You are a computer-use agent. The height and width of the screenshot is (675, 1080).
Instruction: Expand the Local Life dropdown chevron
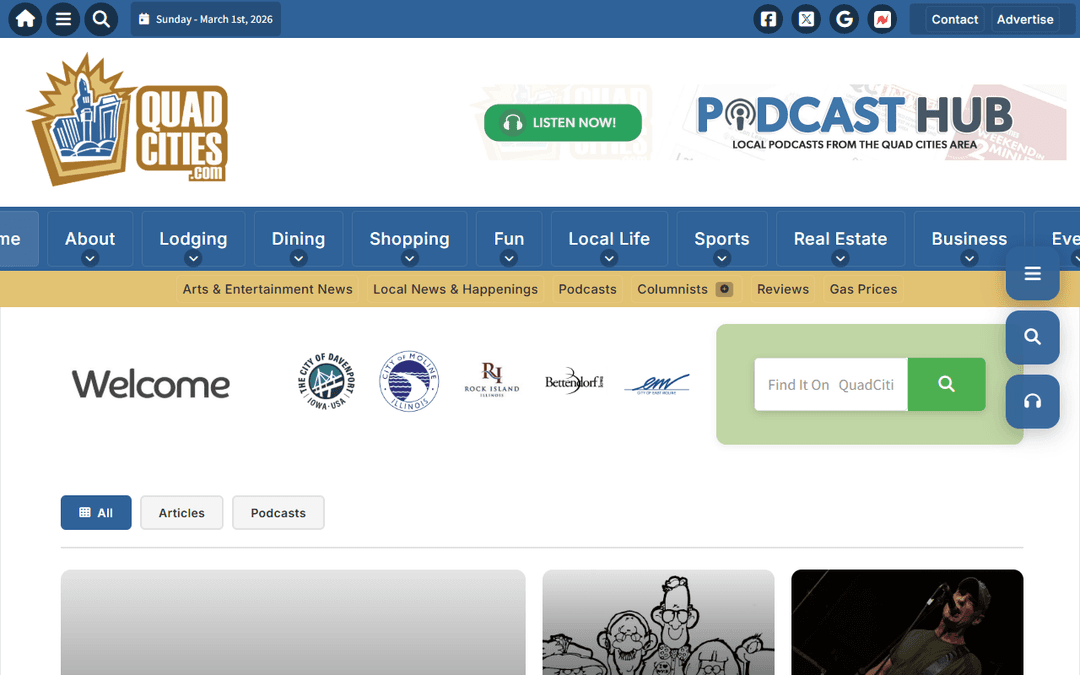(609, 259)
